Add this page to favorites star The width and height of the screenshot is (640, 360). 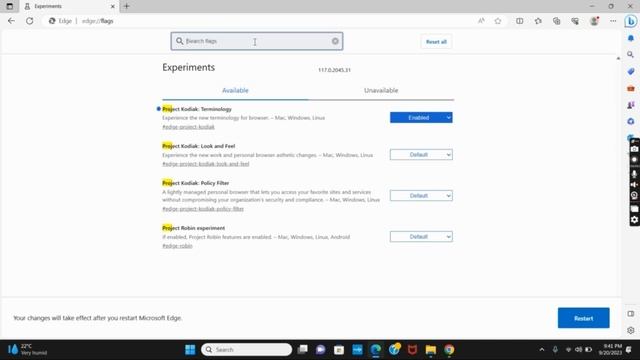[x=498, y=21]
